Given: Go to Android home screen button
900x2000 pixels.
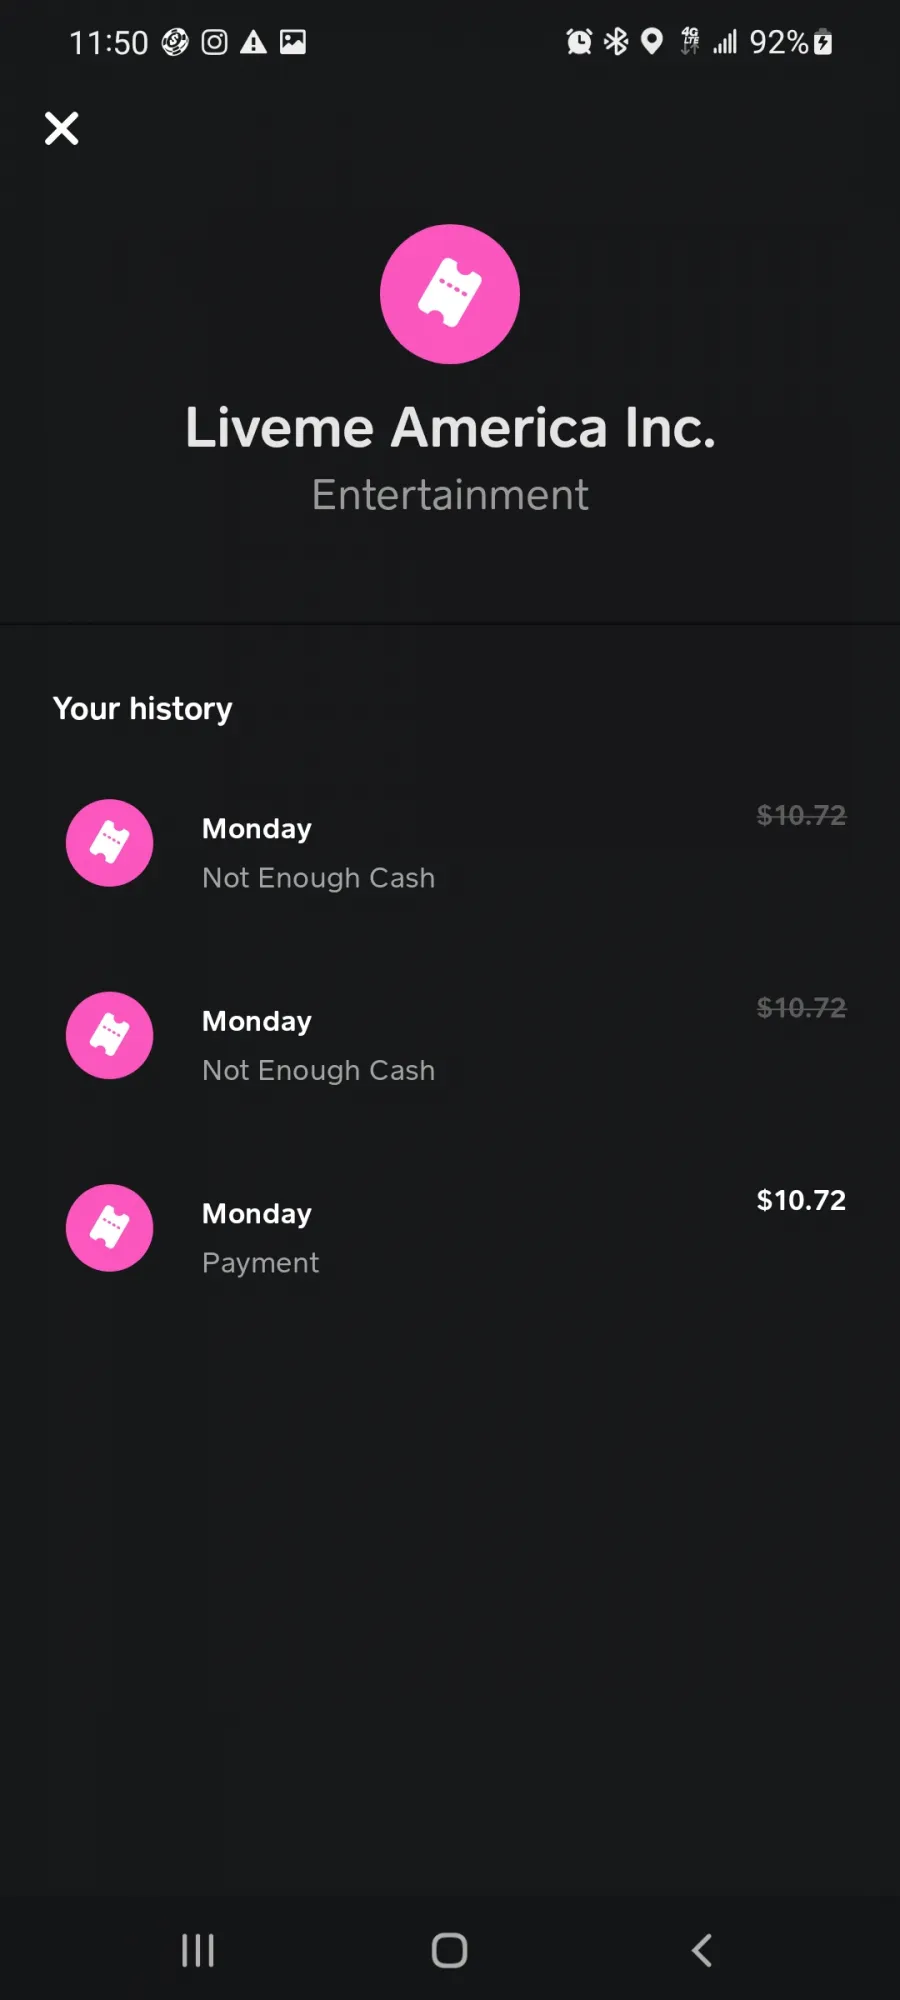Looking at the screenshot, I should (449, 1950).
